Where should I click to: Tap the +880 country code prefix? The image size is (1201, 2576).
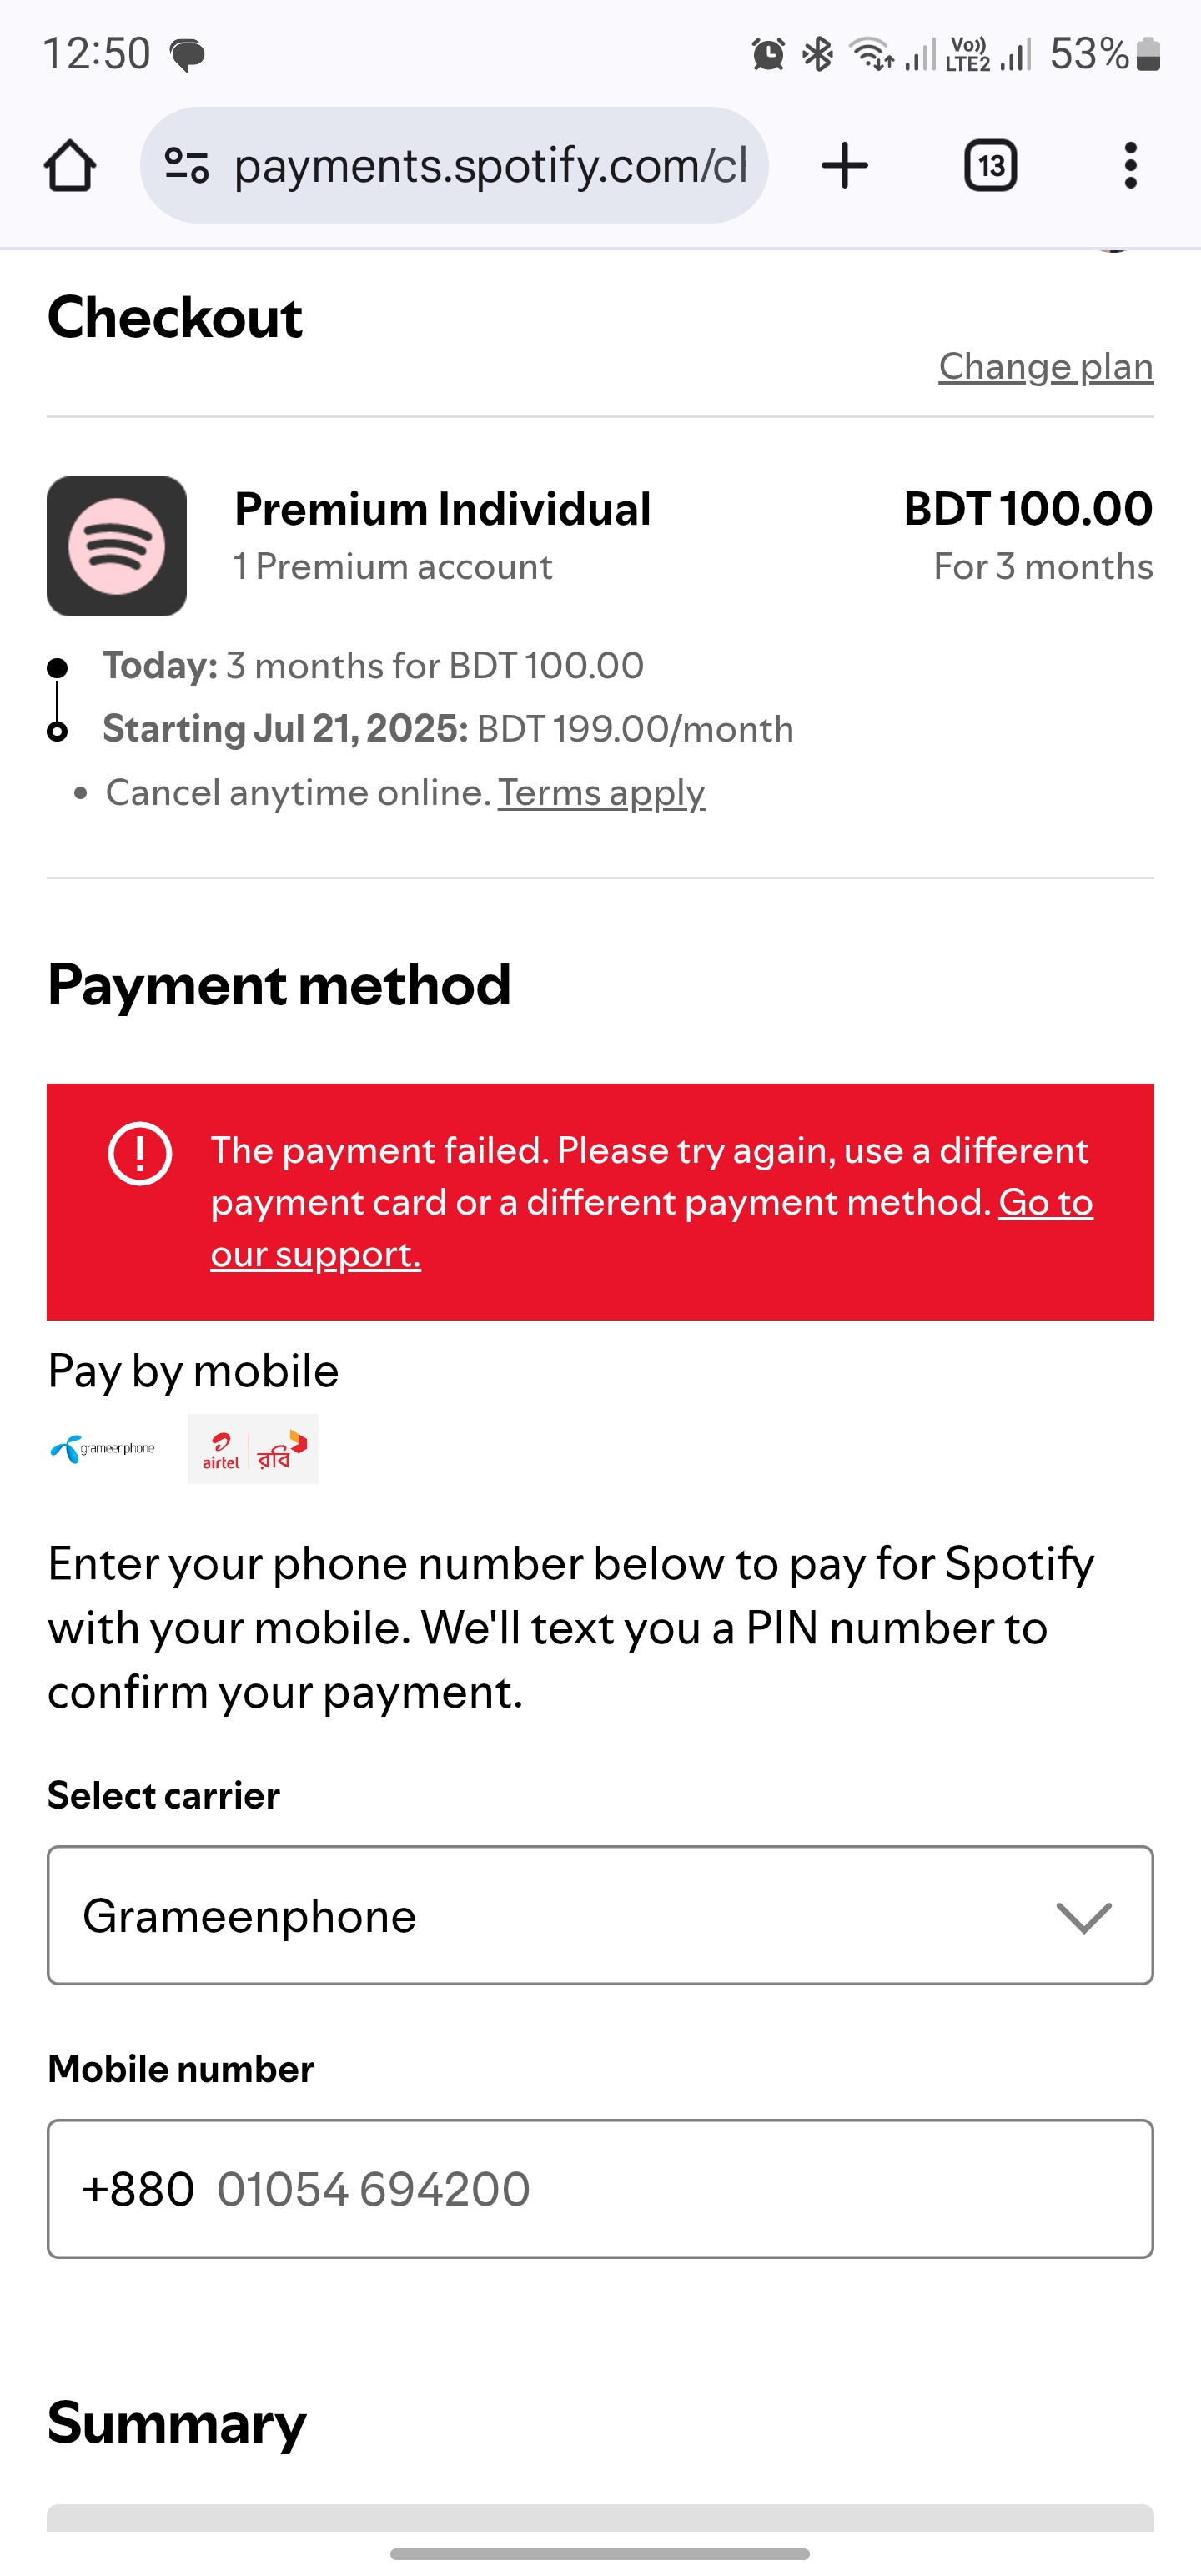(138, 2189)
